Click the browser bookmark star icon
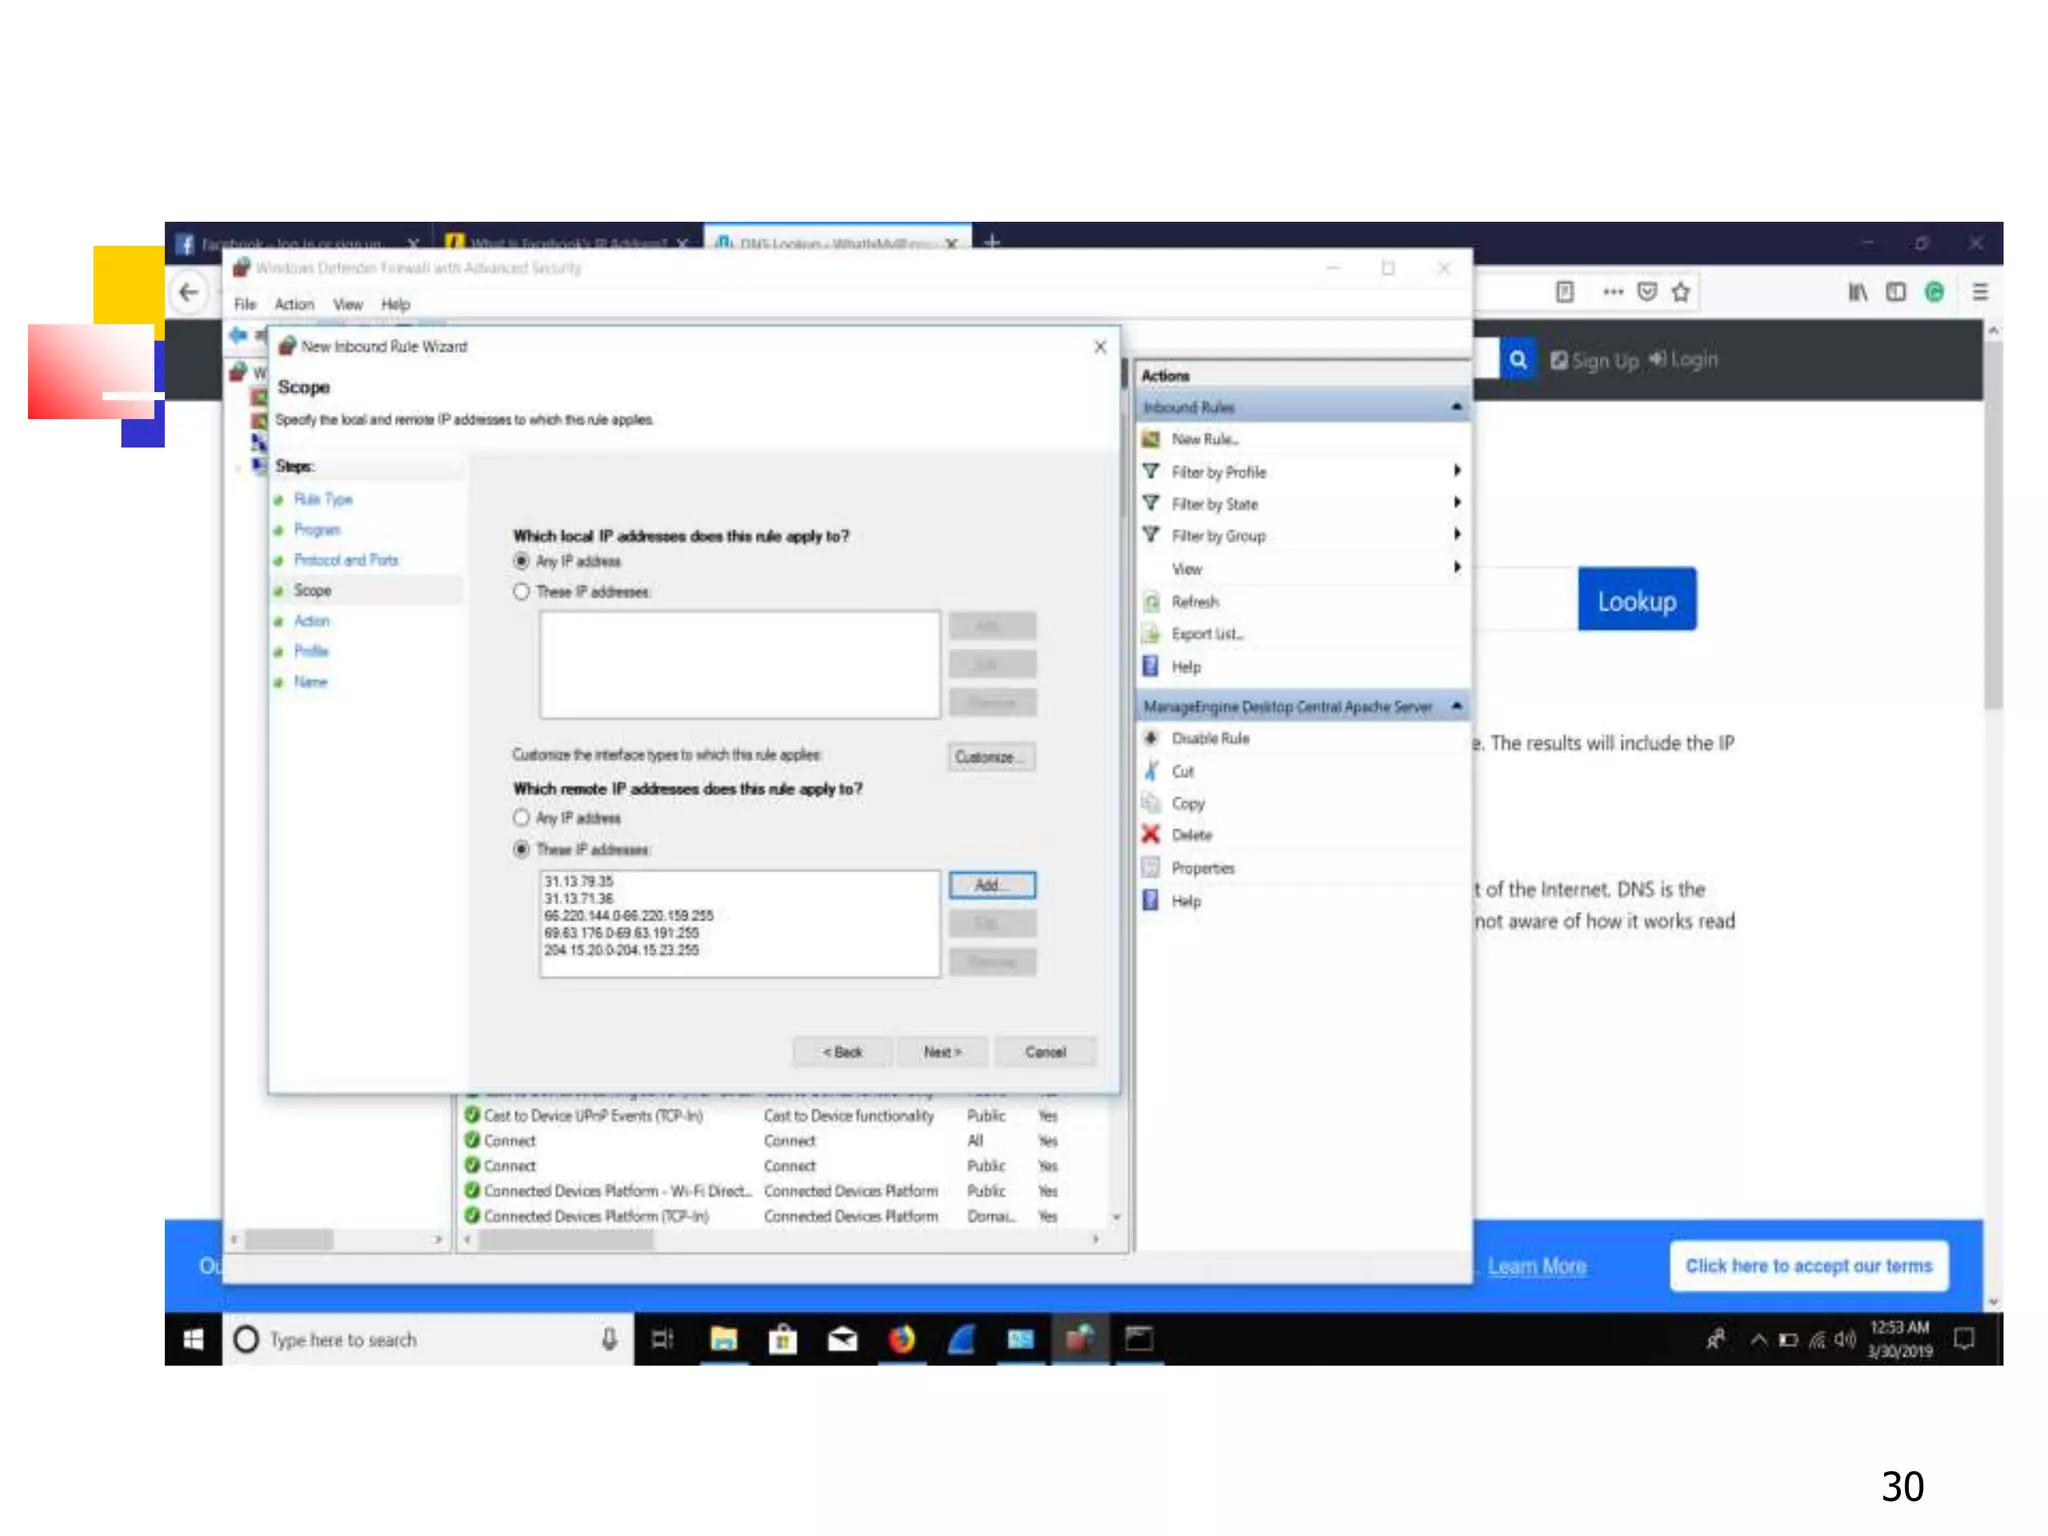Image resolution: width=2048 pixels, height=1536 pixels. (1680, 292)
